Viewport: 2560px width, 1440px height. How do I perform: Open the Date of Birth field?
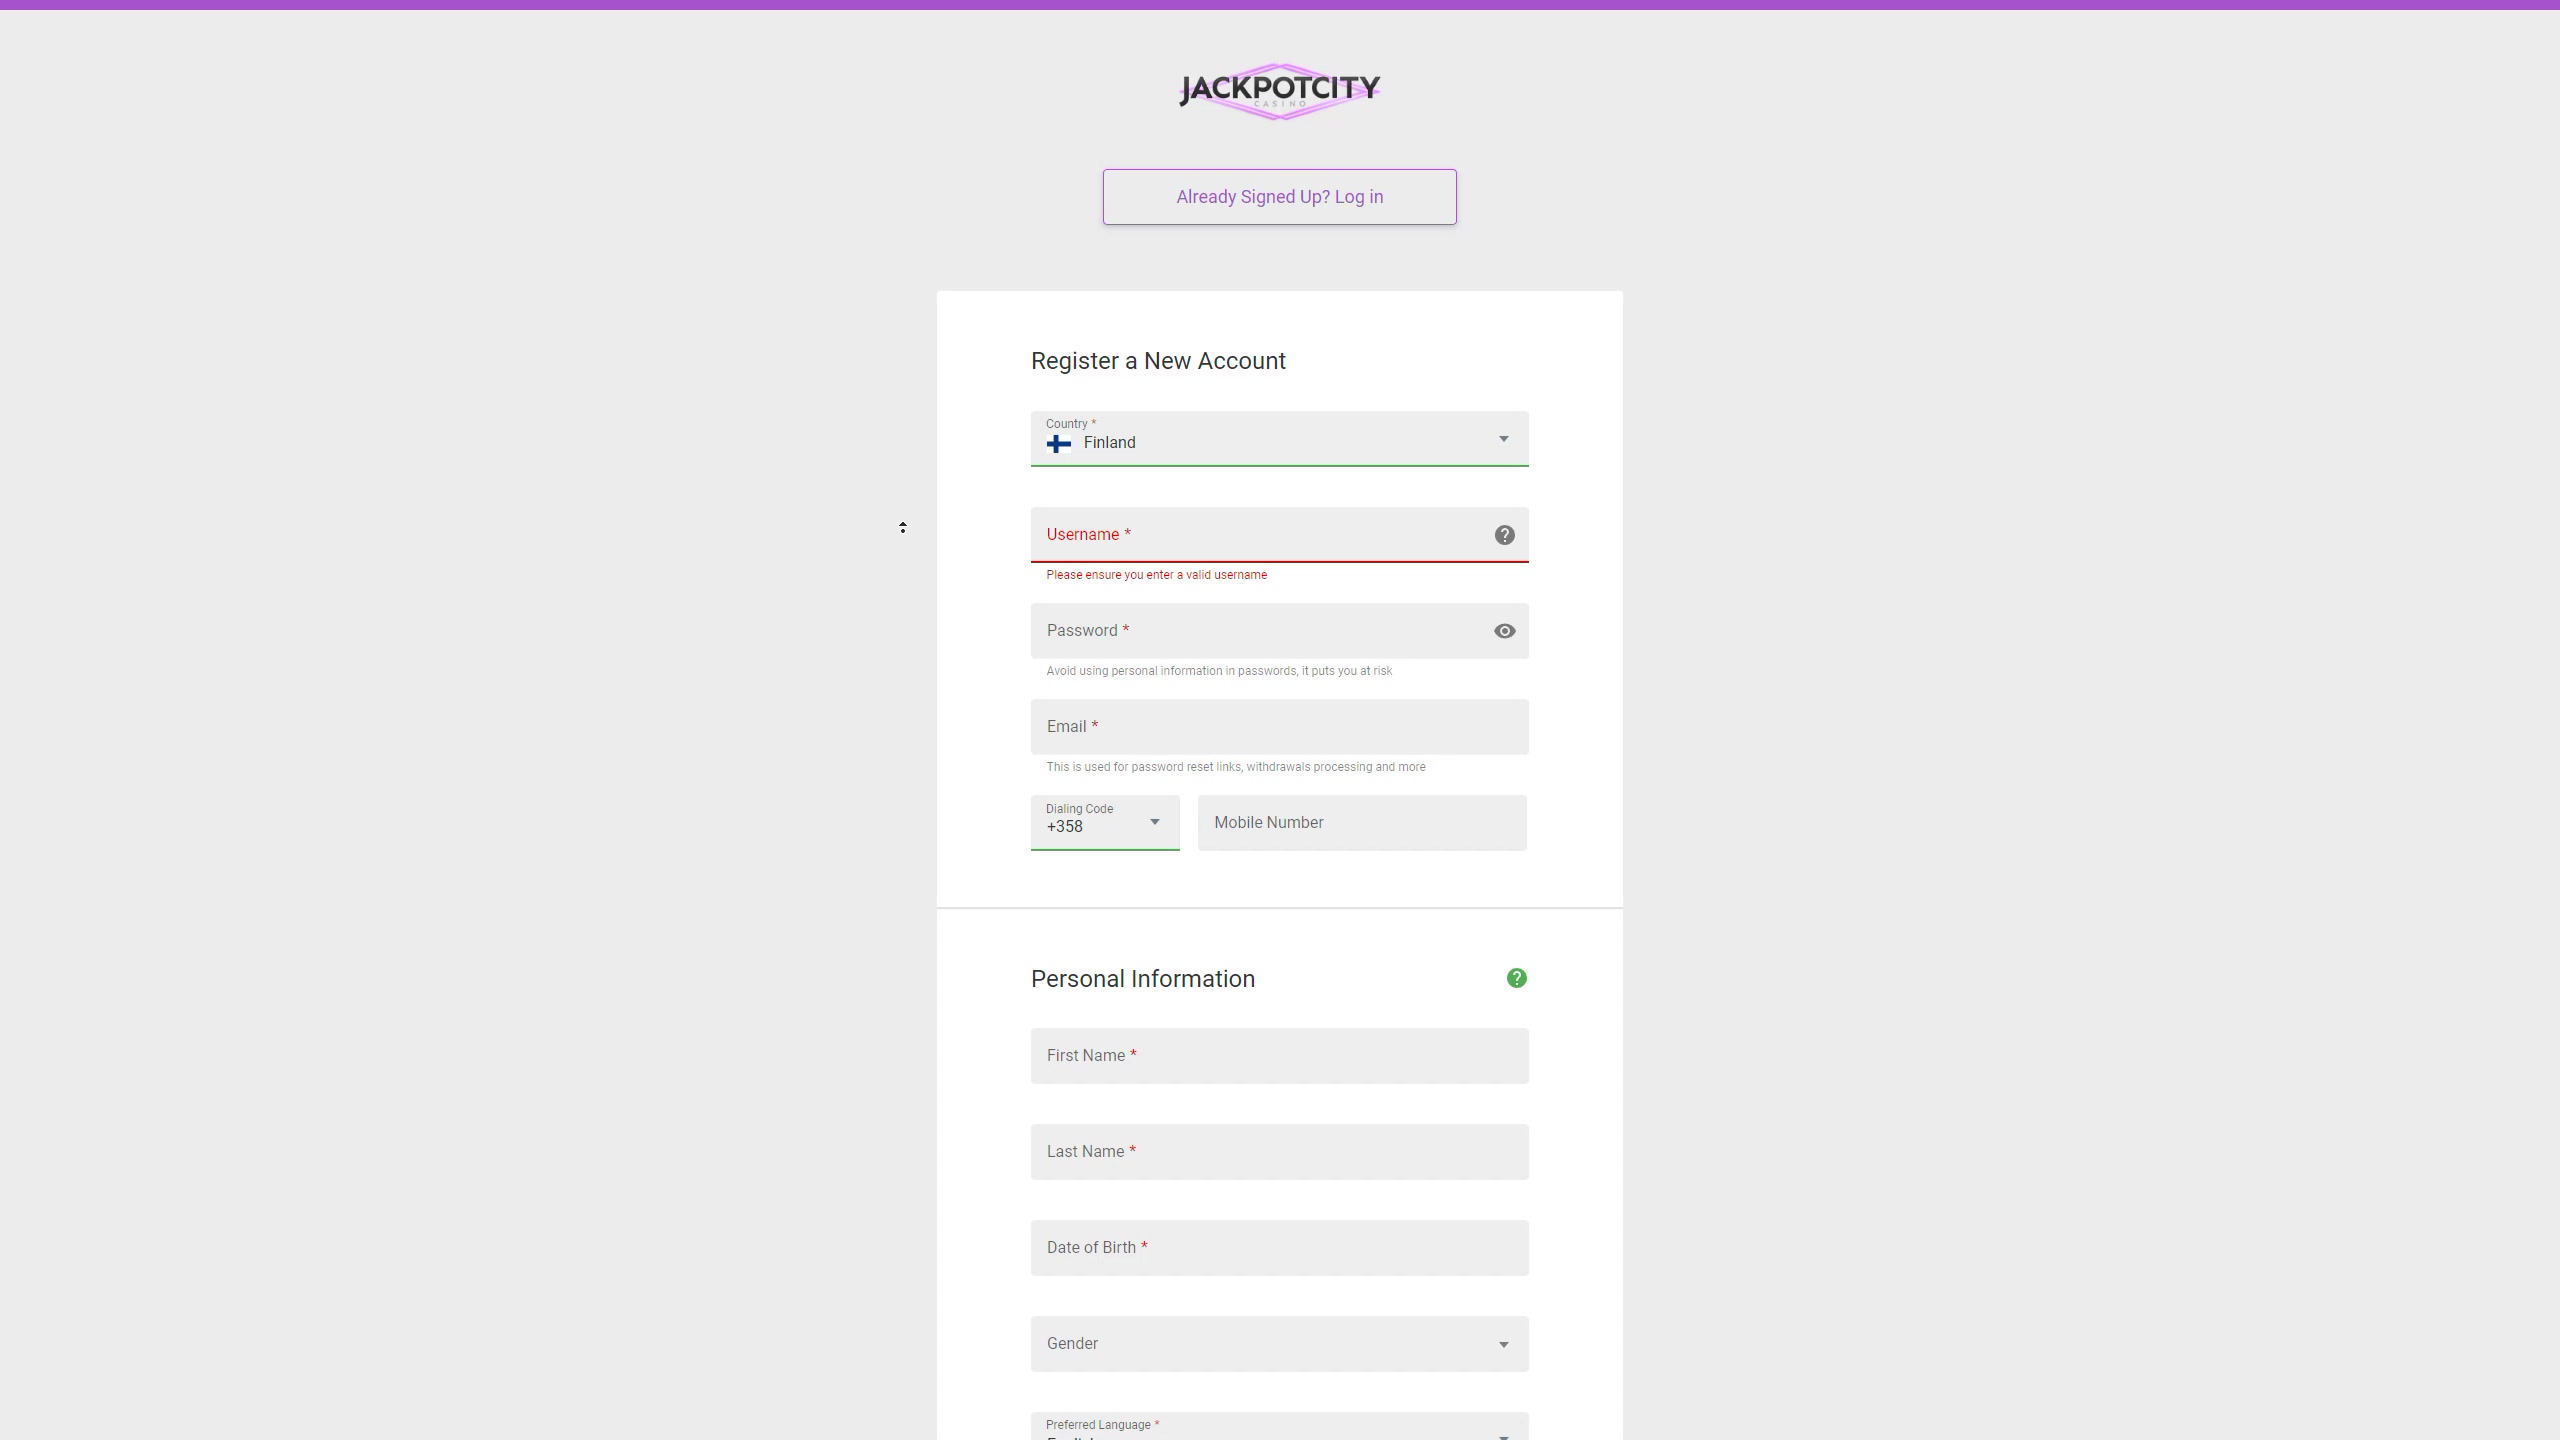tap(1279, 1248)
